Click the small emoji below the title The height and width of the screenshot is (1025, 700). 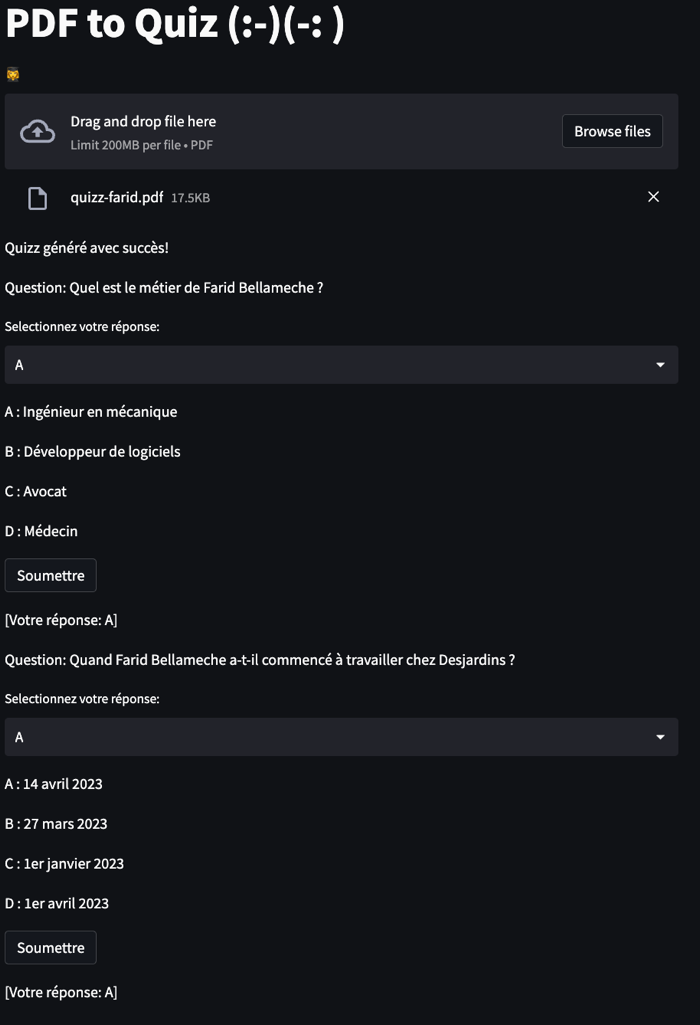12,75
